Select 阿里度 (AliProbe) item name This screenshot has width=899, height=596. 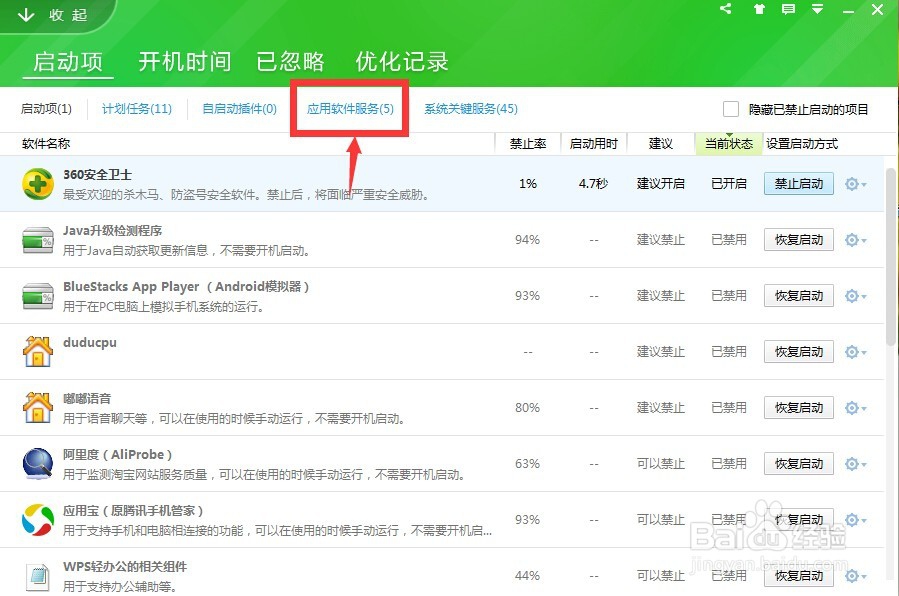[x=118, y=454]
